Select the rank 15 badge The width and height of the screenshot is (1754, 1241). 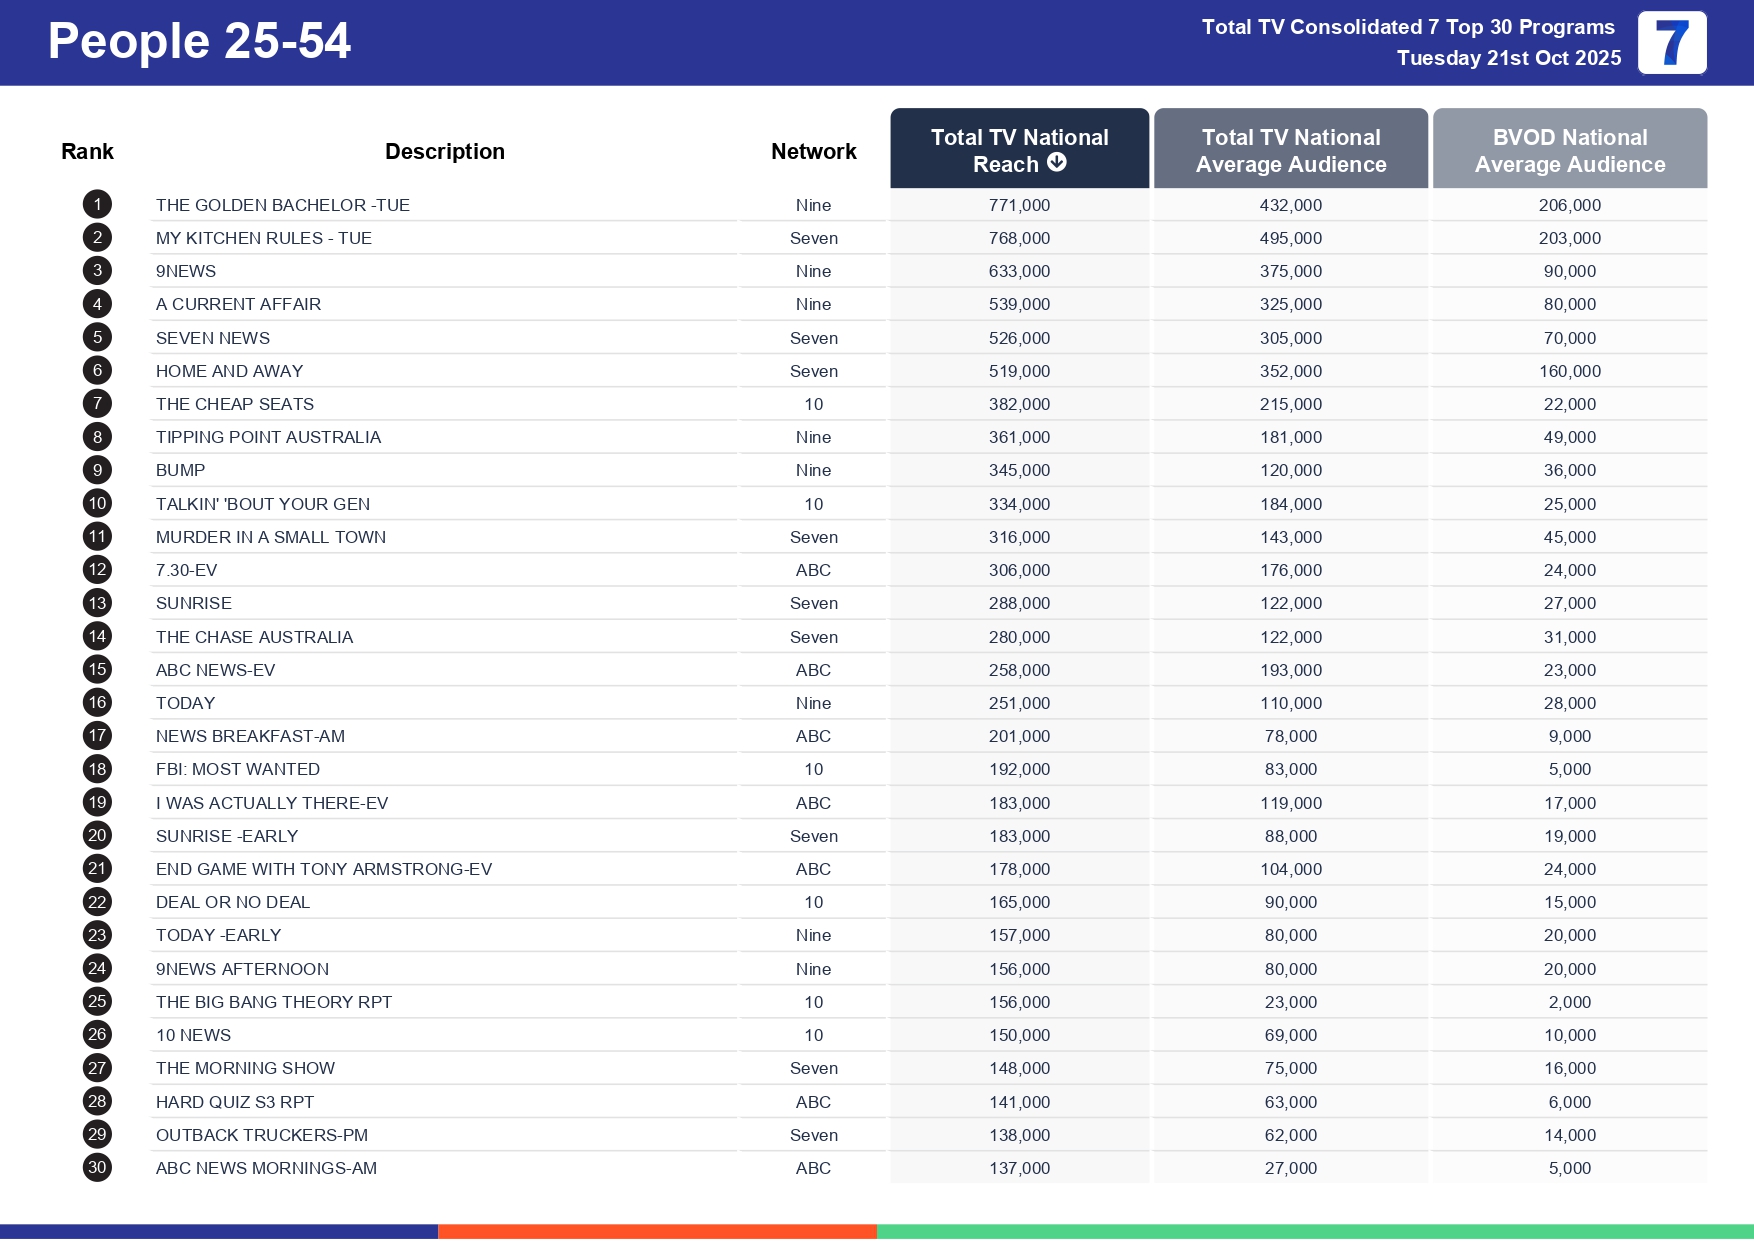[x=96, y=669]
